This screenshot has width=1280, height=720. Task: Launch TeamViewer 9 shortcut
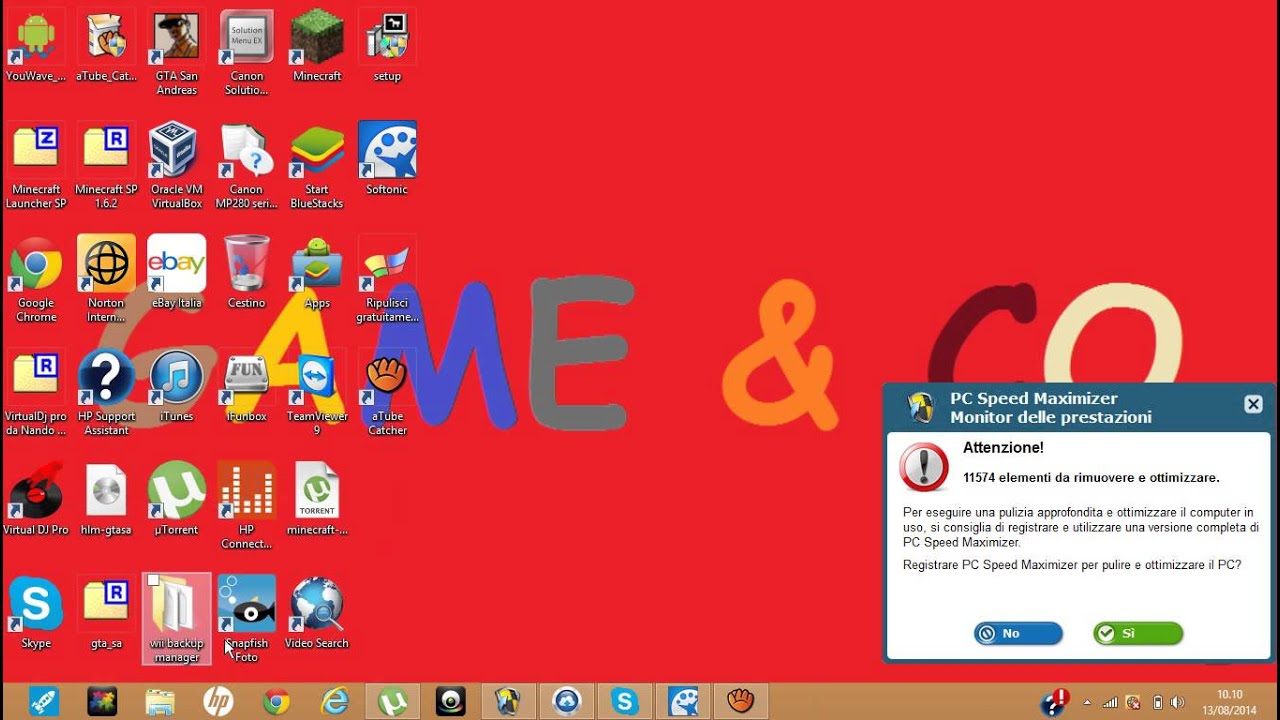pyautogui.click(x=317, y=394)
